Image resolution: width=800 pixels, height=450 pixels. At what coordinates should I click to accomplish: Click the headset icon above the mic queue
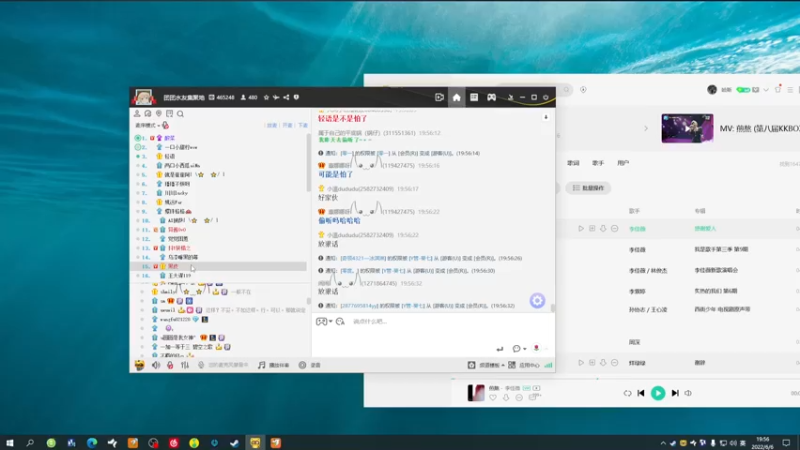148,114
